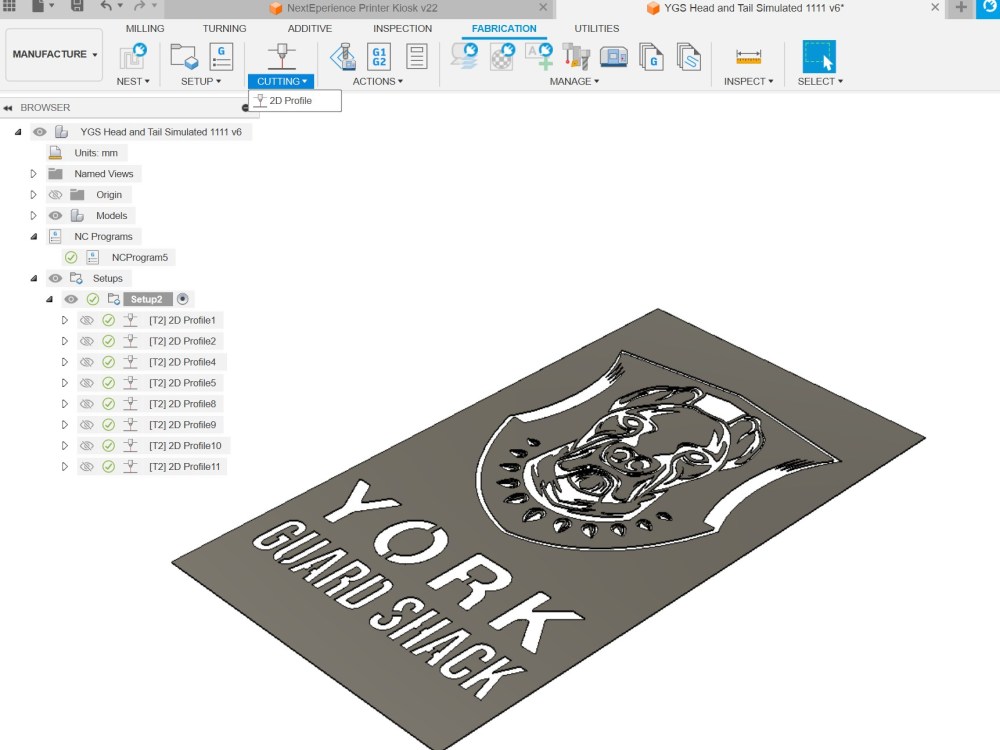
Task: Switch to the INSPECTION tab
Action: tap(402, 29)
